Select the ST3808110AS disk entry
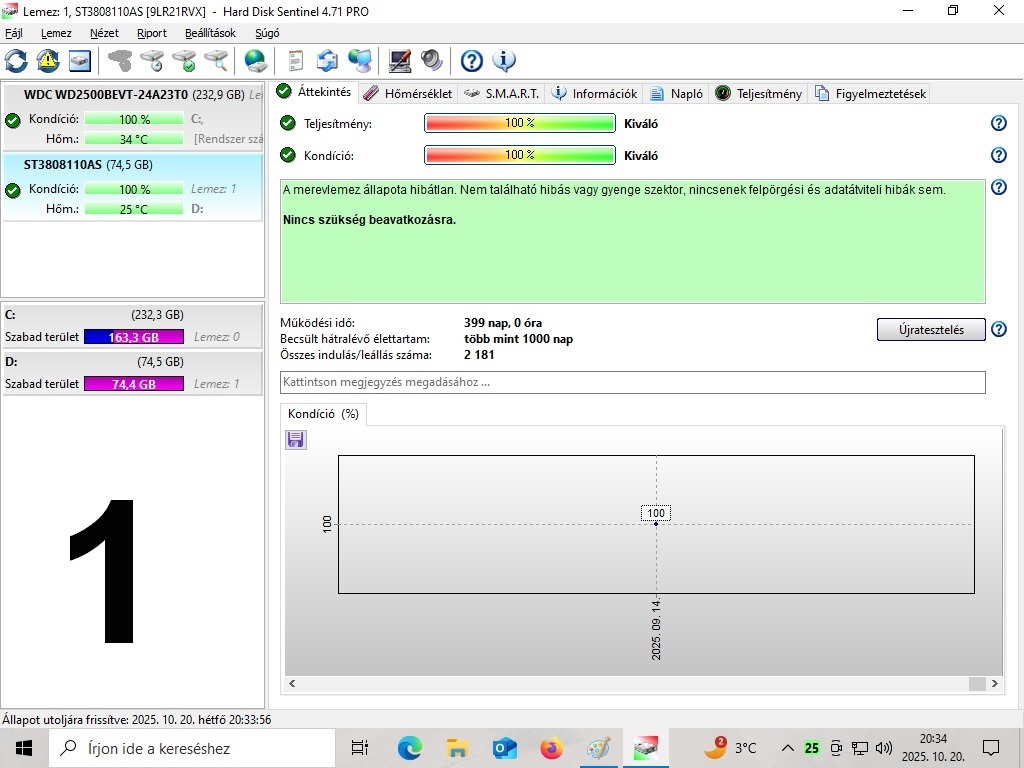Image resolution: width=1024 pixels, height=768 pixels. [x=133, y=187]
